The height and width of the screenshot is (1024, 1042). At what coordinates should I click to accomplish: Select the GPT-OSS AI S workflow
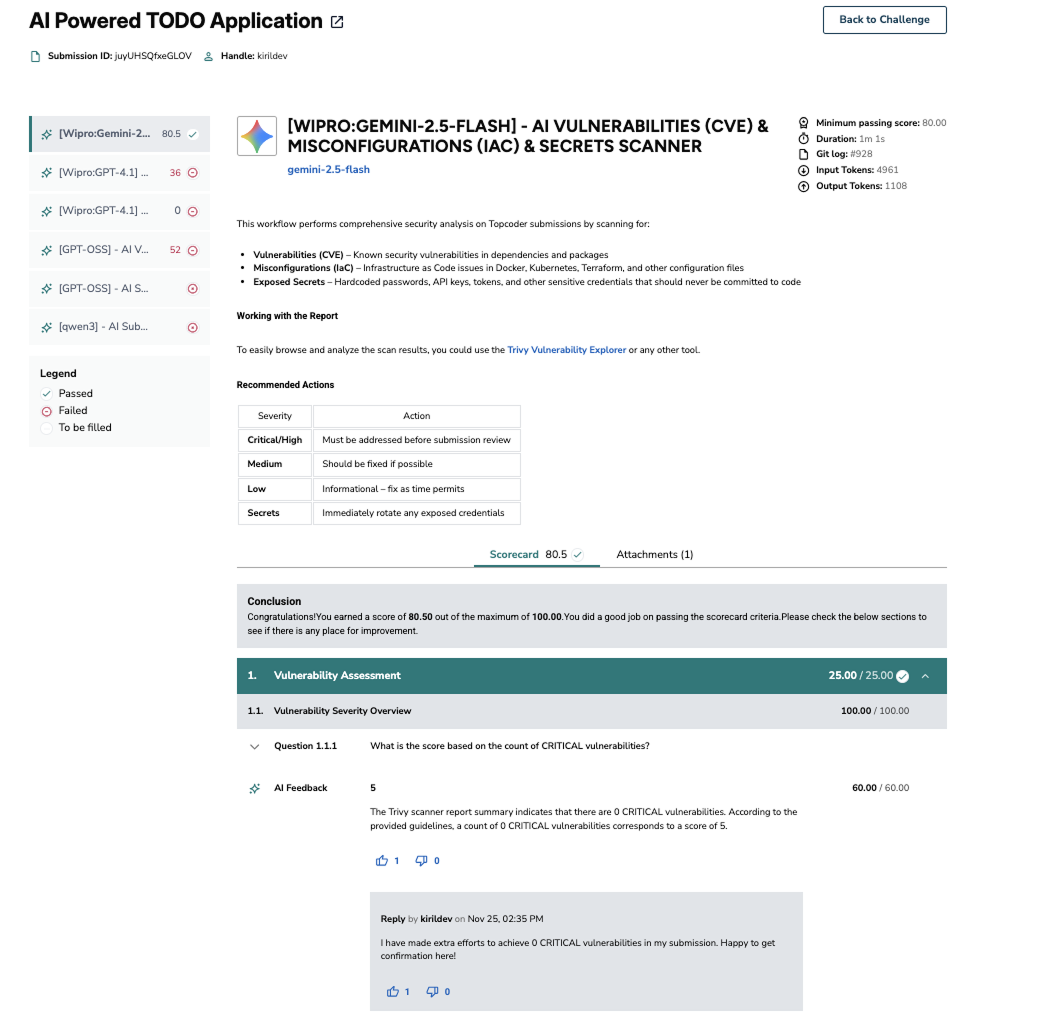click(x=120, y=289)
